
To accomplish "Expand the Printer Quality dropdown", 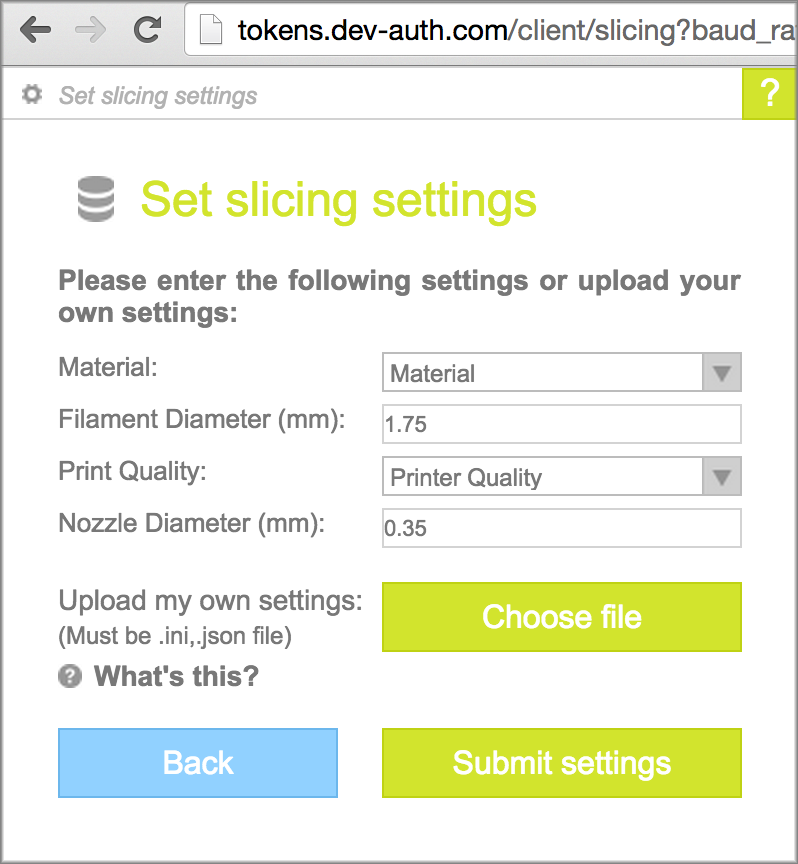I will click(x=545, y=477).
